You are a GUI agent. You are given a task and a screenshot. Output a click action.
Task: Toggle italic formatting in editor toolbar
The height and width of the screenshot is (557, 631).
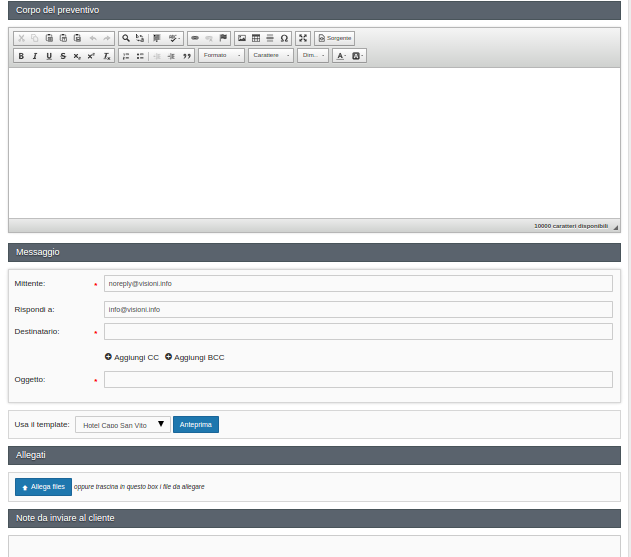point(35,56)
